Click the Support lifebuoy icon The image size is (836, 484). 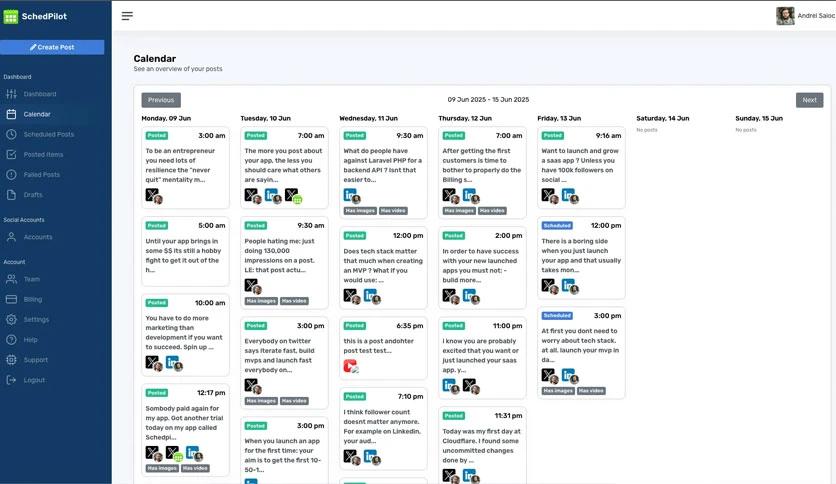(11, 360)
